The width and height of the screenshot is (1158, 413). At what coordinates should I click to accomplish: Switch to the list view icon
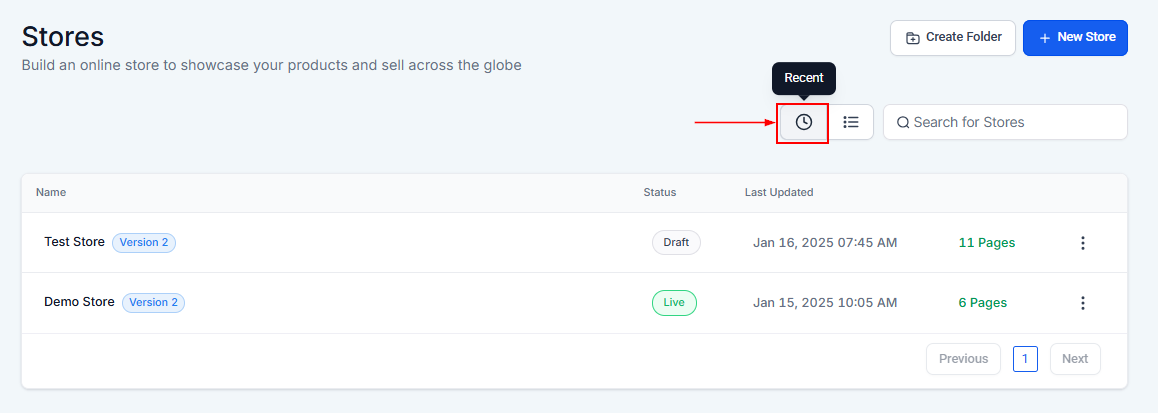851,122
